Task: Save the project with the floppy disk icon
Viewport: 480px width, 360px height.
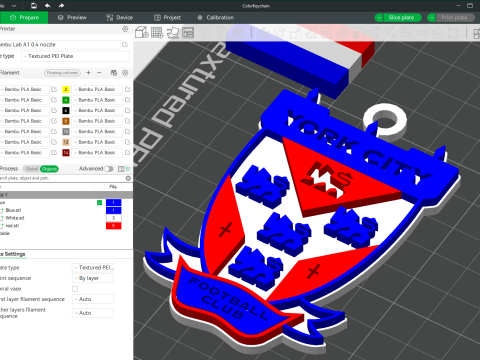Action: pos(34,6)
